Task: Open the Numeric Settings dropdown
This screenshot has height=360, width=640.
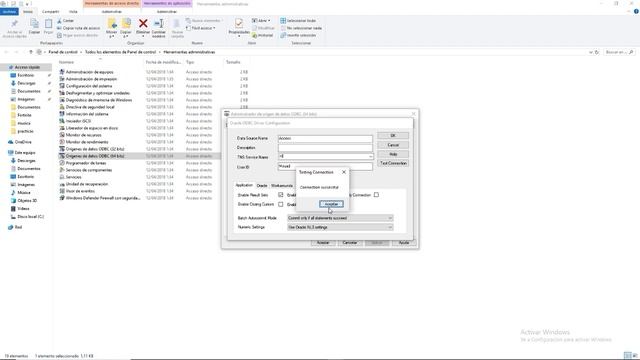Action: click(x=390, y=227)
